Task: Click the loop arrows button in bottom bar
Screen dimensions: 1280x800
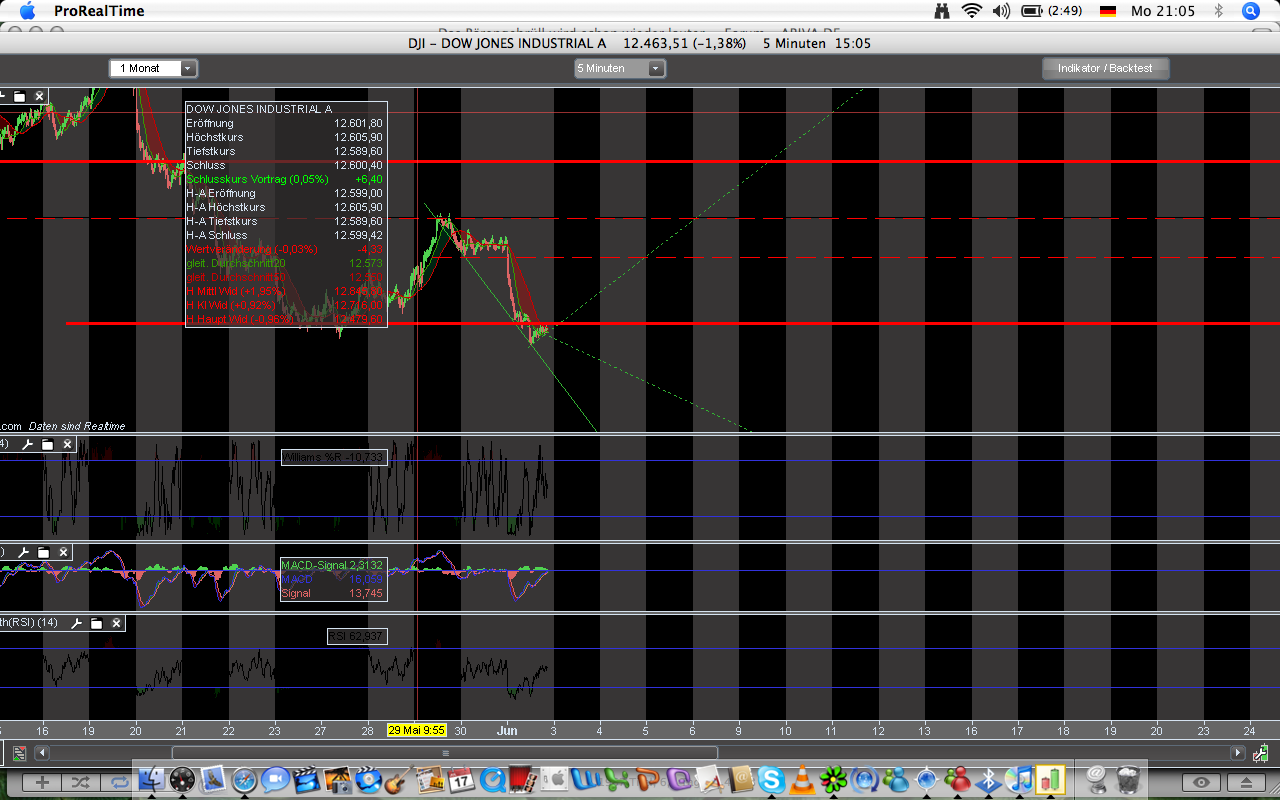Action: 119,782
